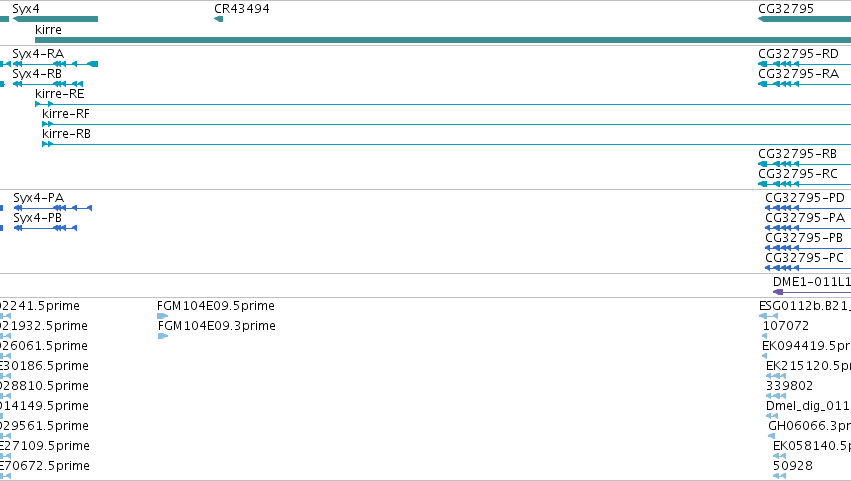Screen dimensions: 851x481
Task: Open the Syx4-PB protein label
Action: (37, 218)
